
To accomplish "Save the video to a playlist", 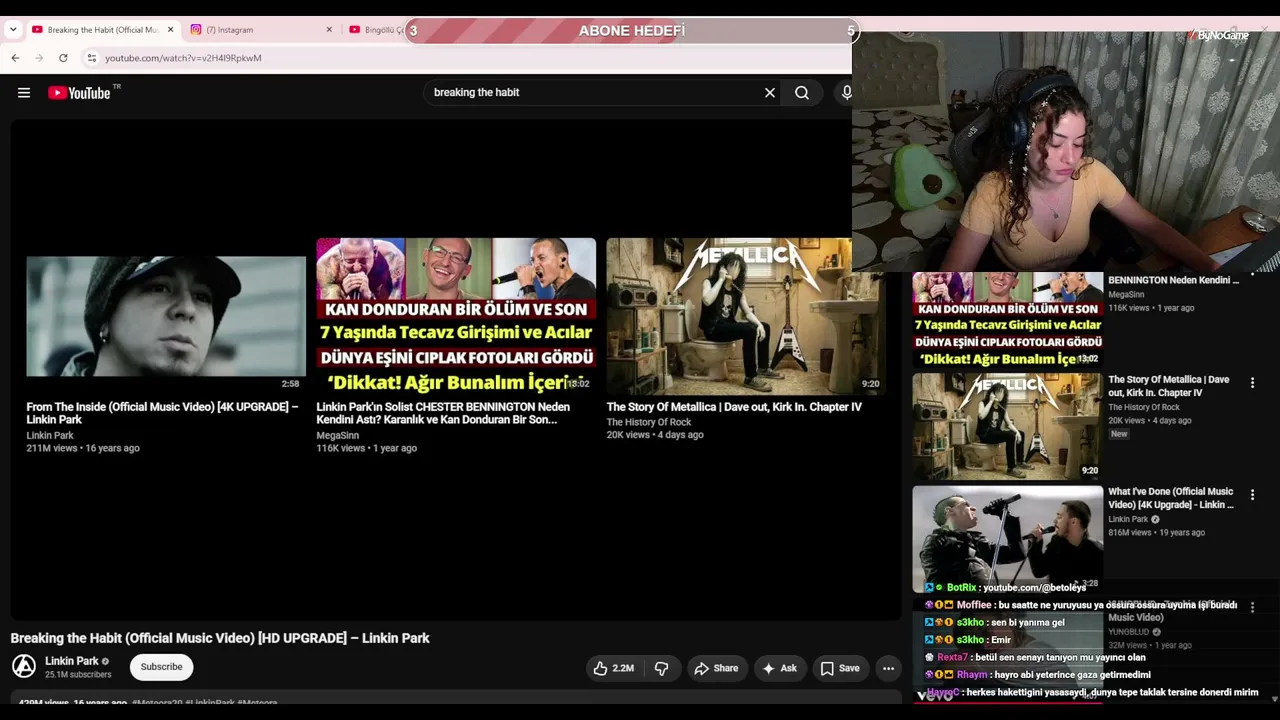I will click(x=840, y=668).
